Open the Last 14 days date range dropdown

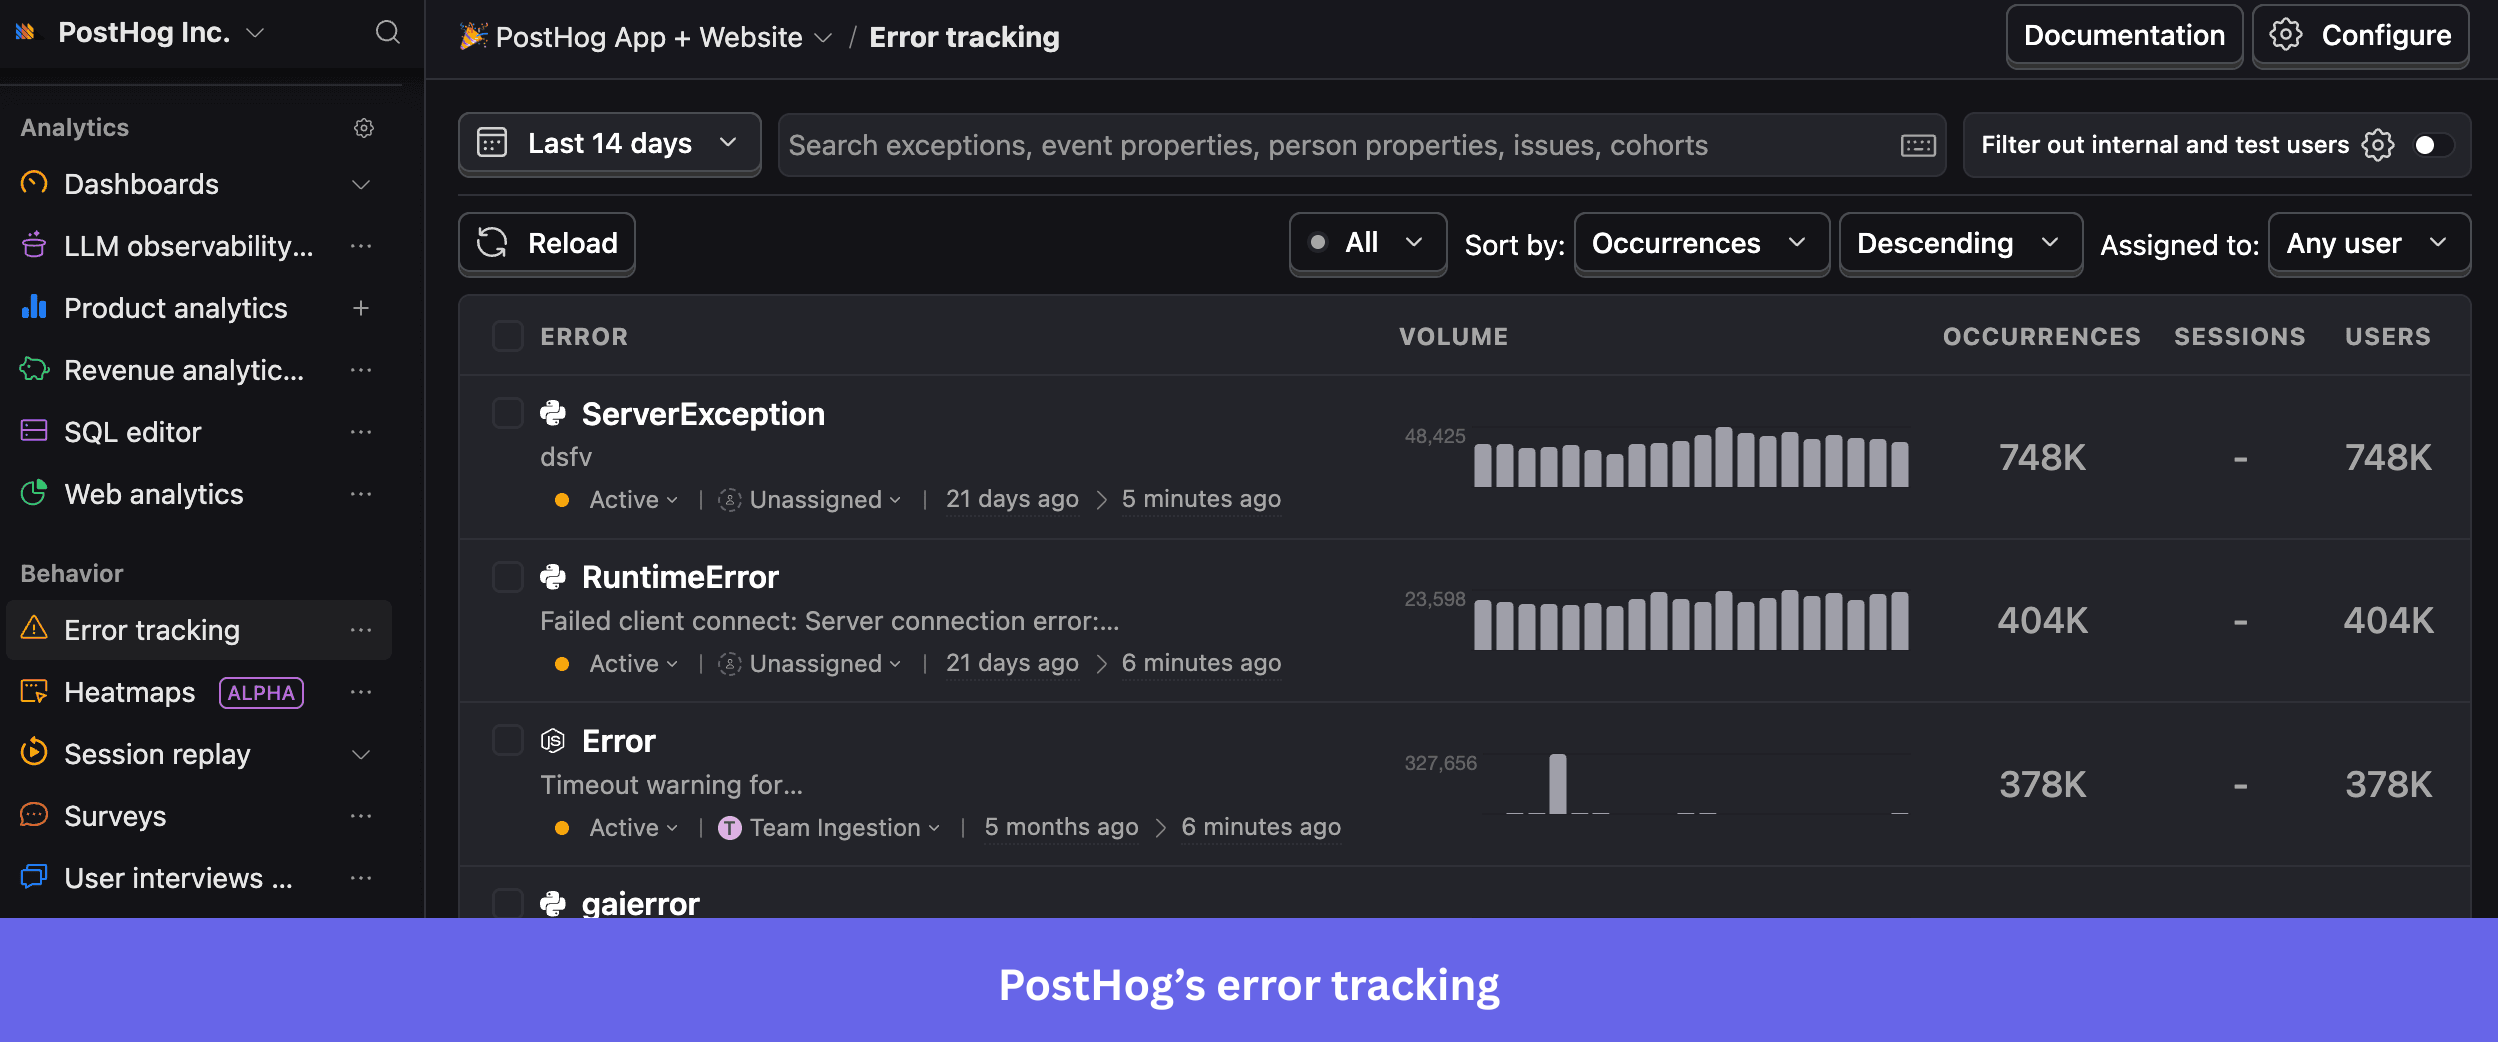point(608,143)
